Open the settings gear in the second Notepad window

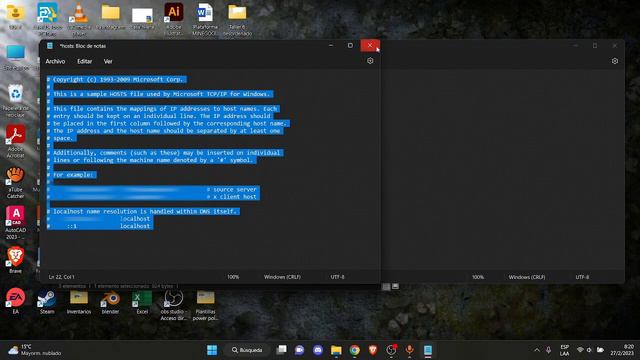[615, 61]
